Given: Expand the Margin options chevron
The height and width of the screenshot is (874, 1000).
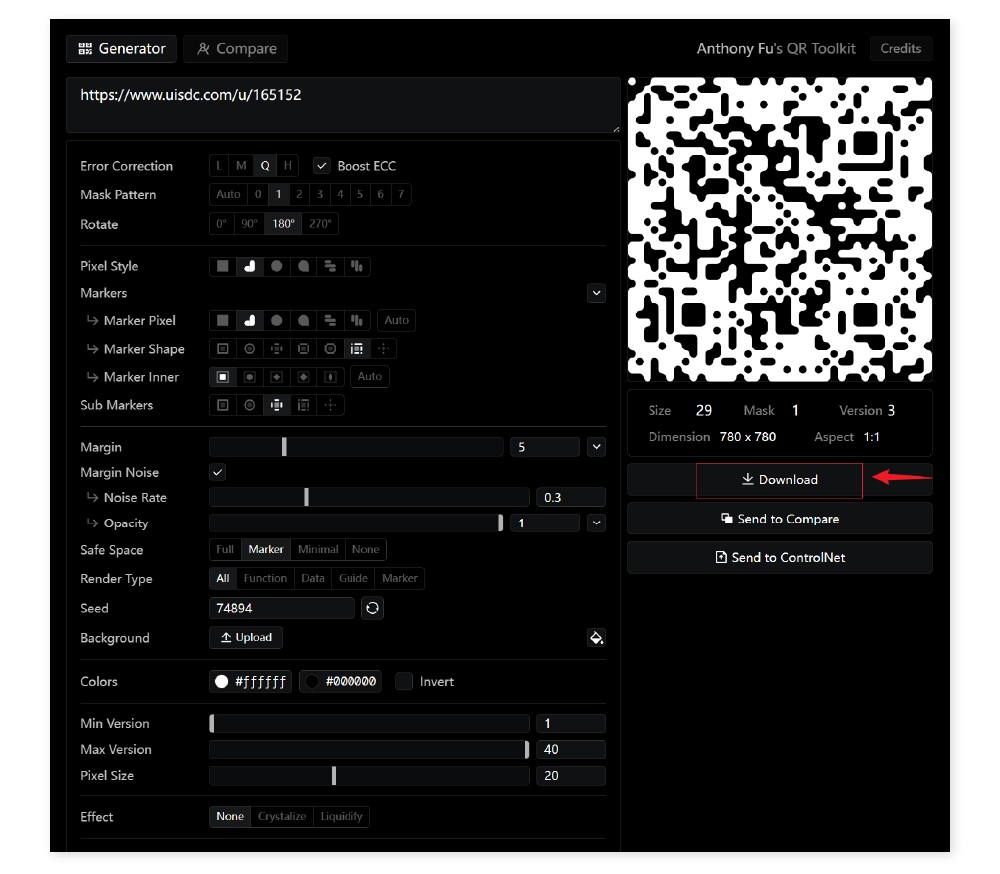Looking at the screenshot, I should point(596,447).
